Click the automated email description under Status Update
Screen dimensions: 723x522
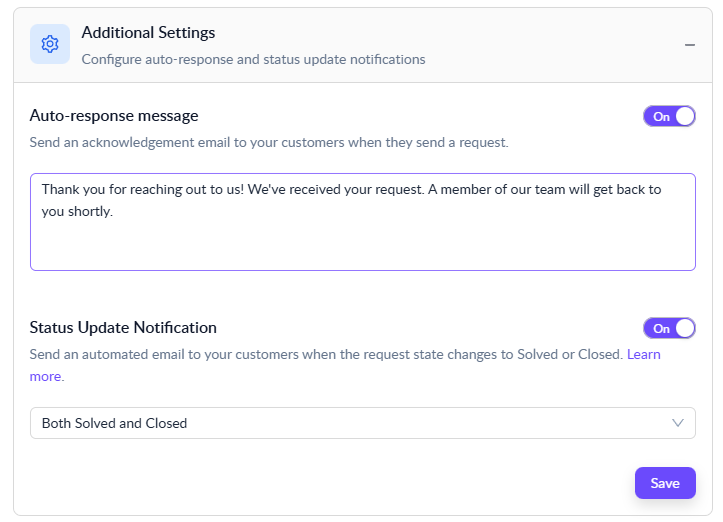pyautogui.click(x=326, y=354)
